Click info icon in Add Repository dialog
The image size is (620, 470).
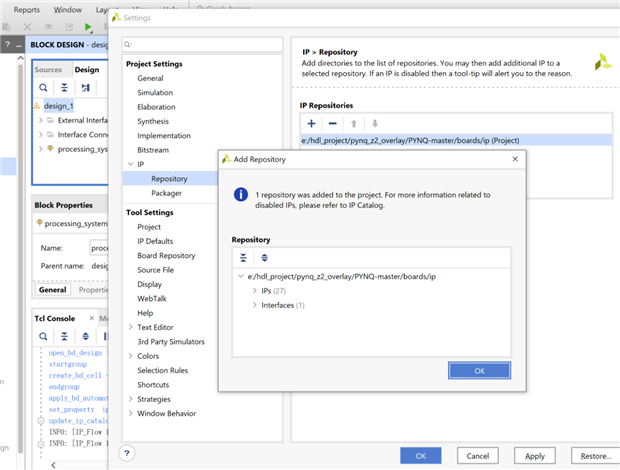coord(241,194)
